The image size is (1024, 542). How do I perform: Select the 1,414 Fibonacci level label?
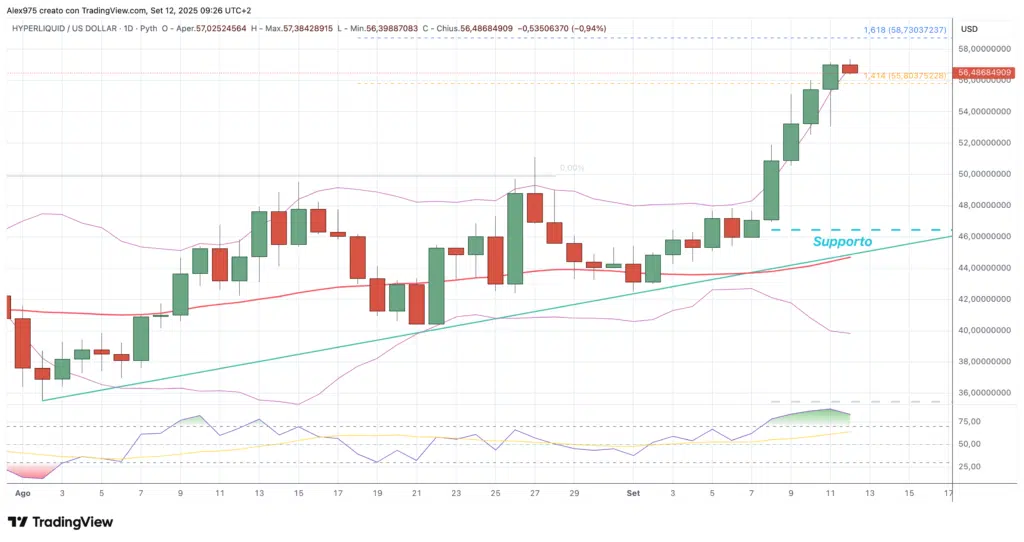[903, 76]
